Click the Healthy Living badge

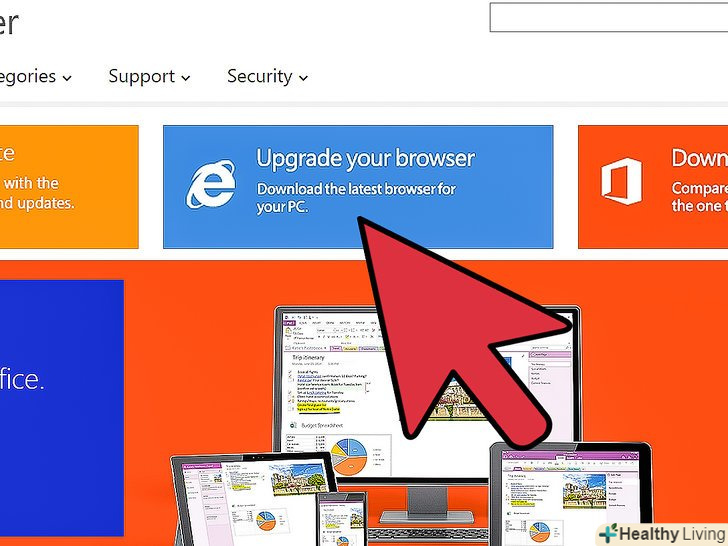[x=663, y=533]
